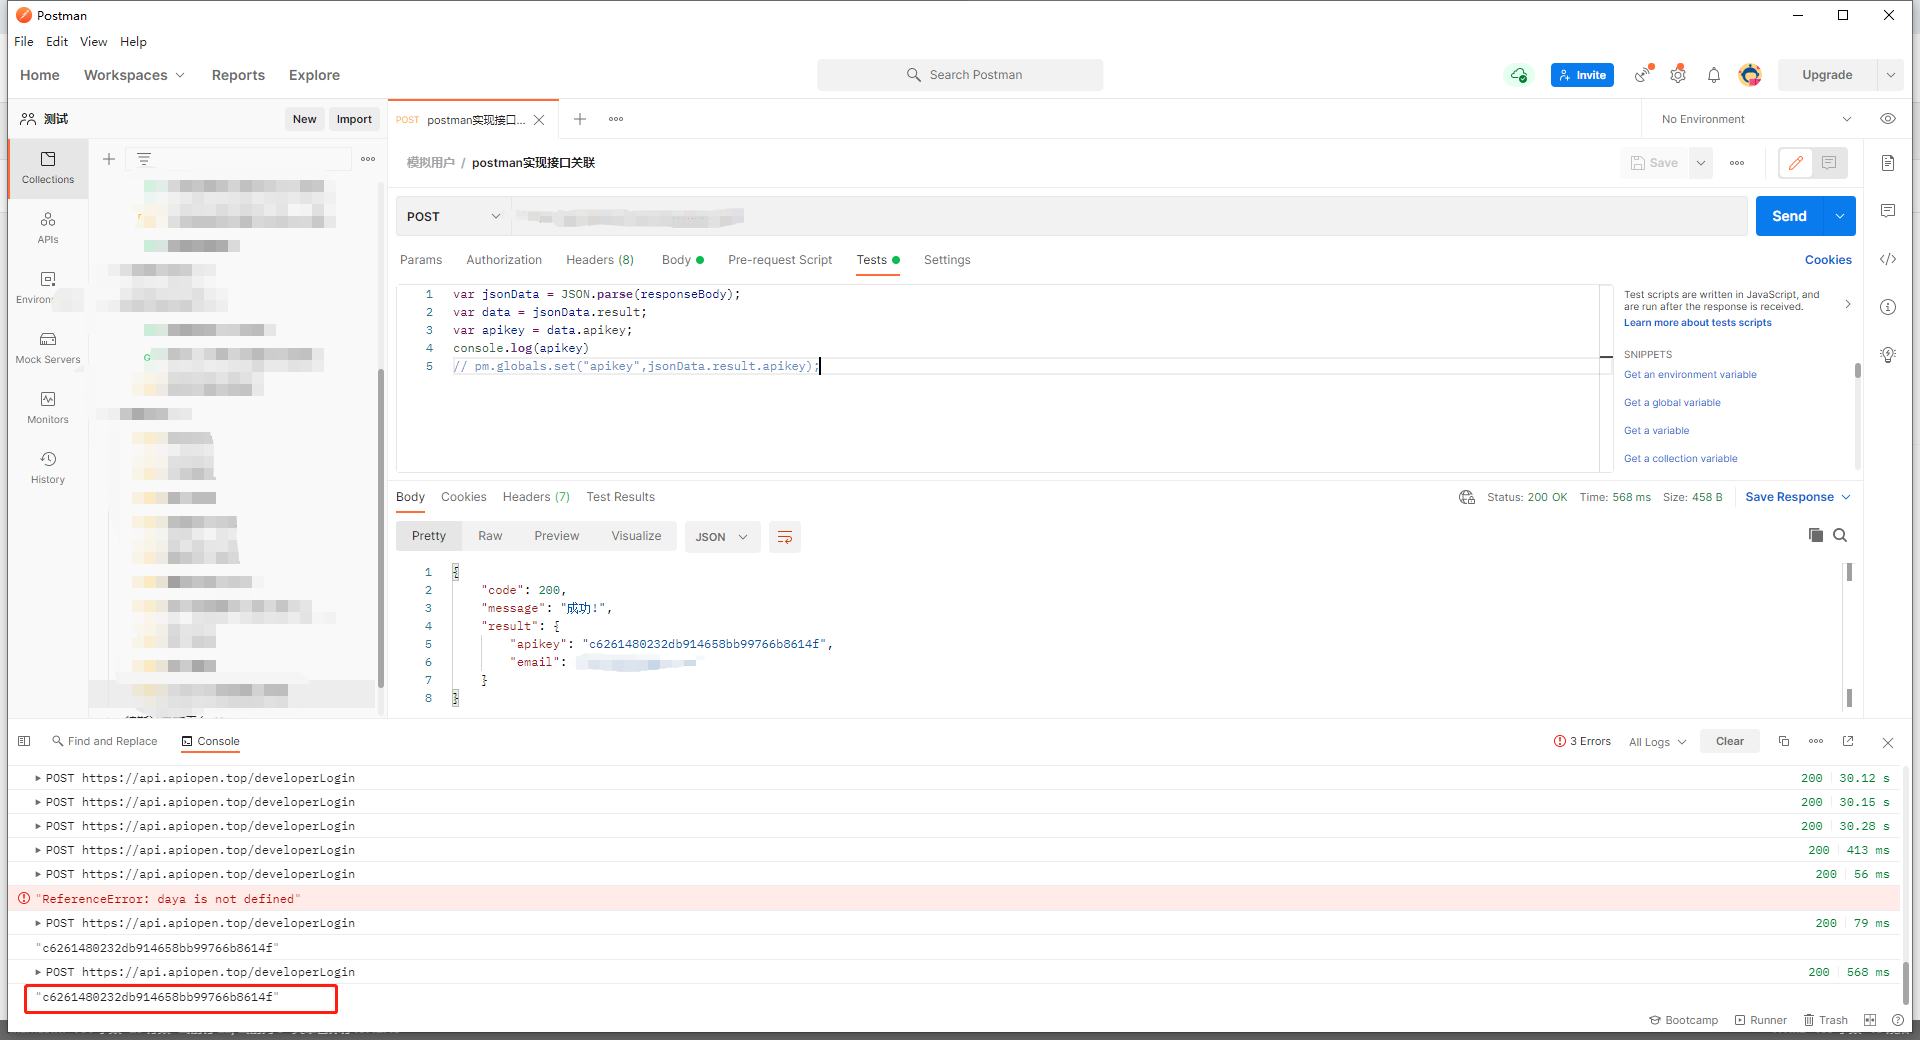1920x1040 pixels.
Task: Open Bootcamp from status bar
Action: (1683, 1020)
